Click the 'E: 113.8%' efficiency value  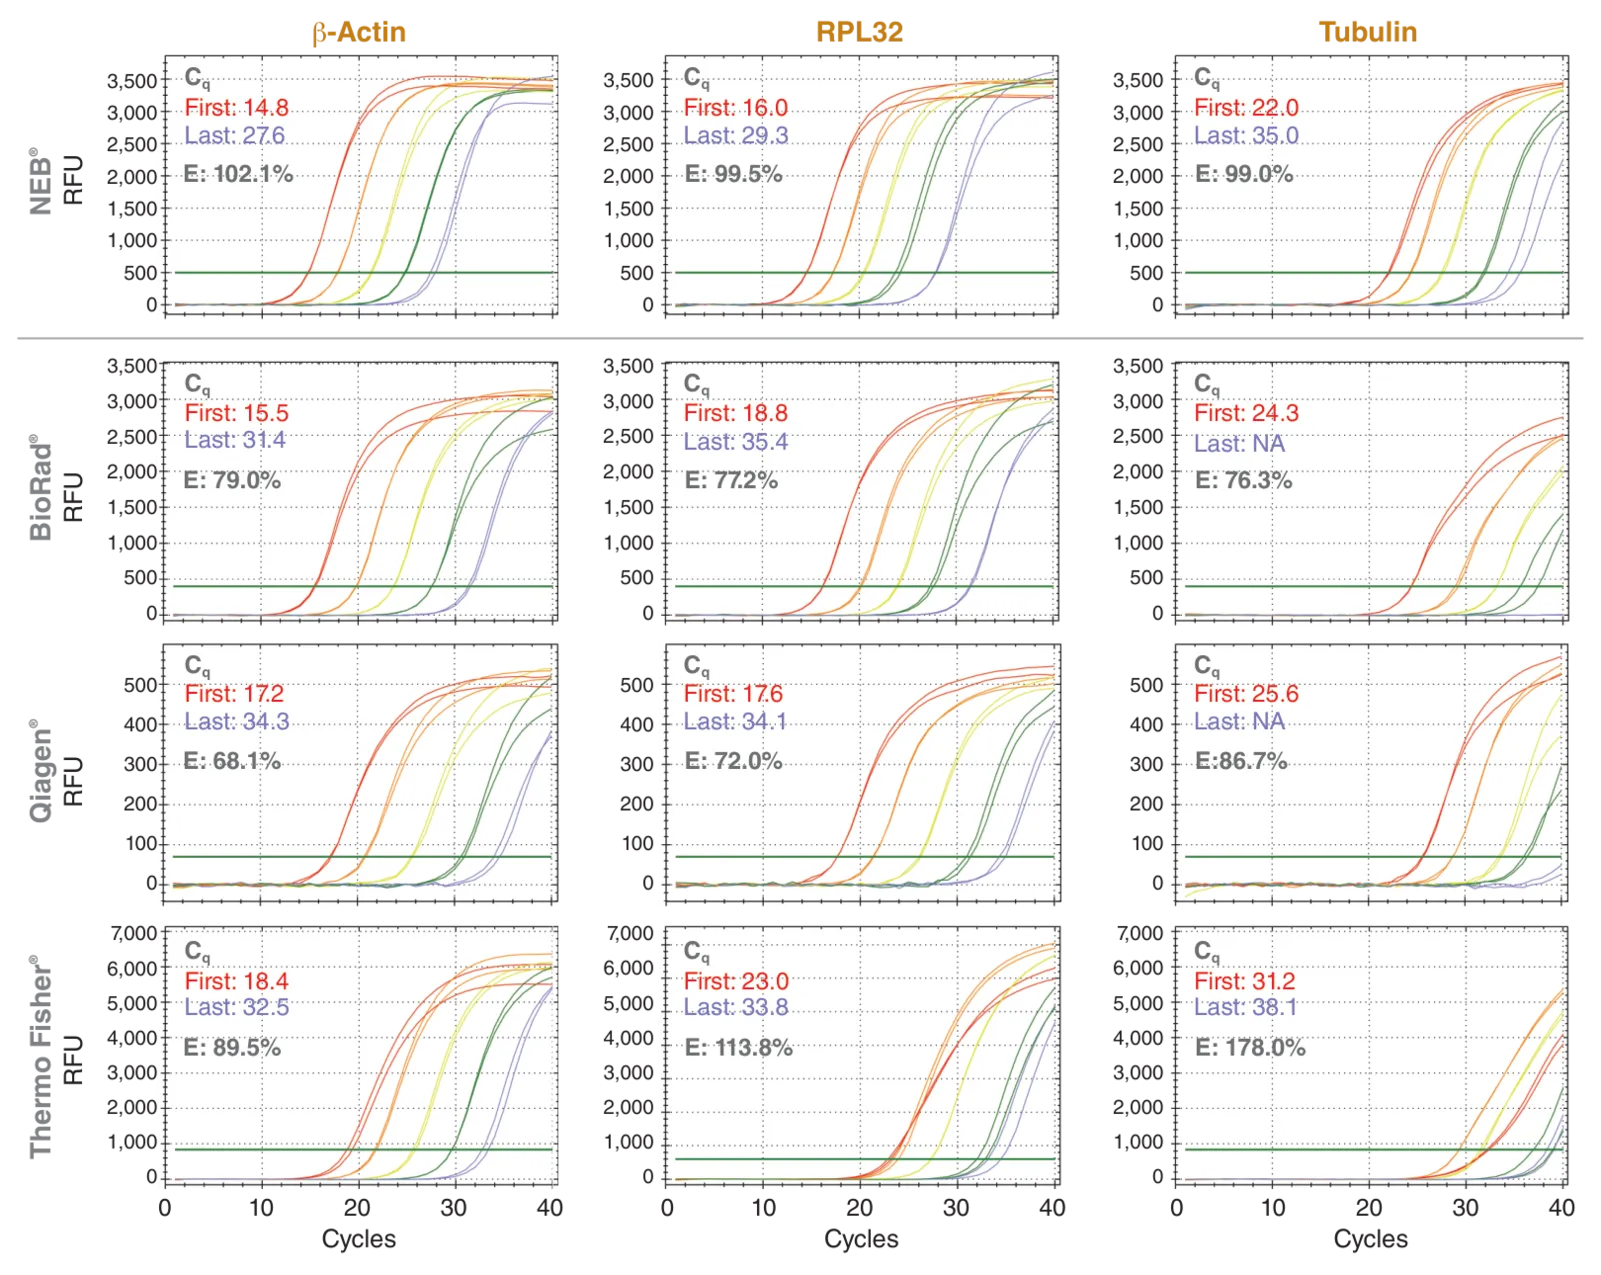tap(738, 1048)
